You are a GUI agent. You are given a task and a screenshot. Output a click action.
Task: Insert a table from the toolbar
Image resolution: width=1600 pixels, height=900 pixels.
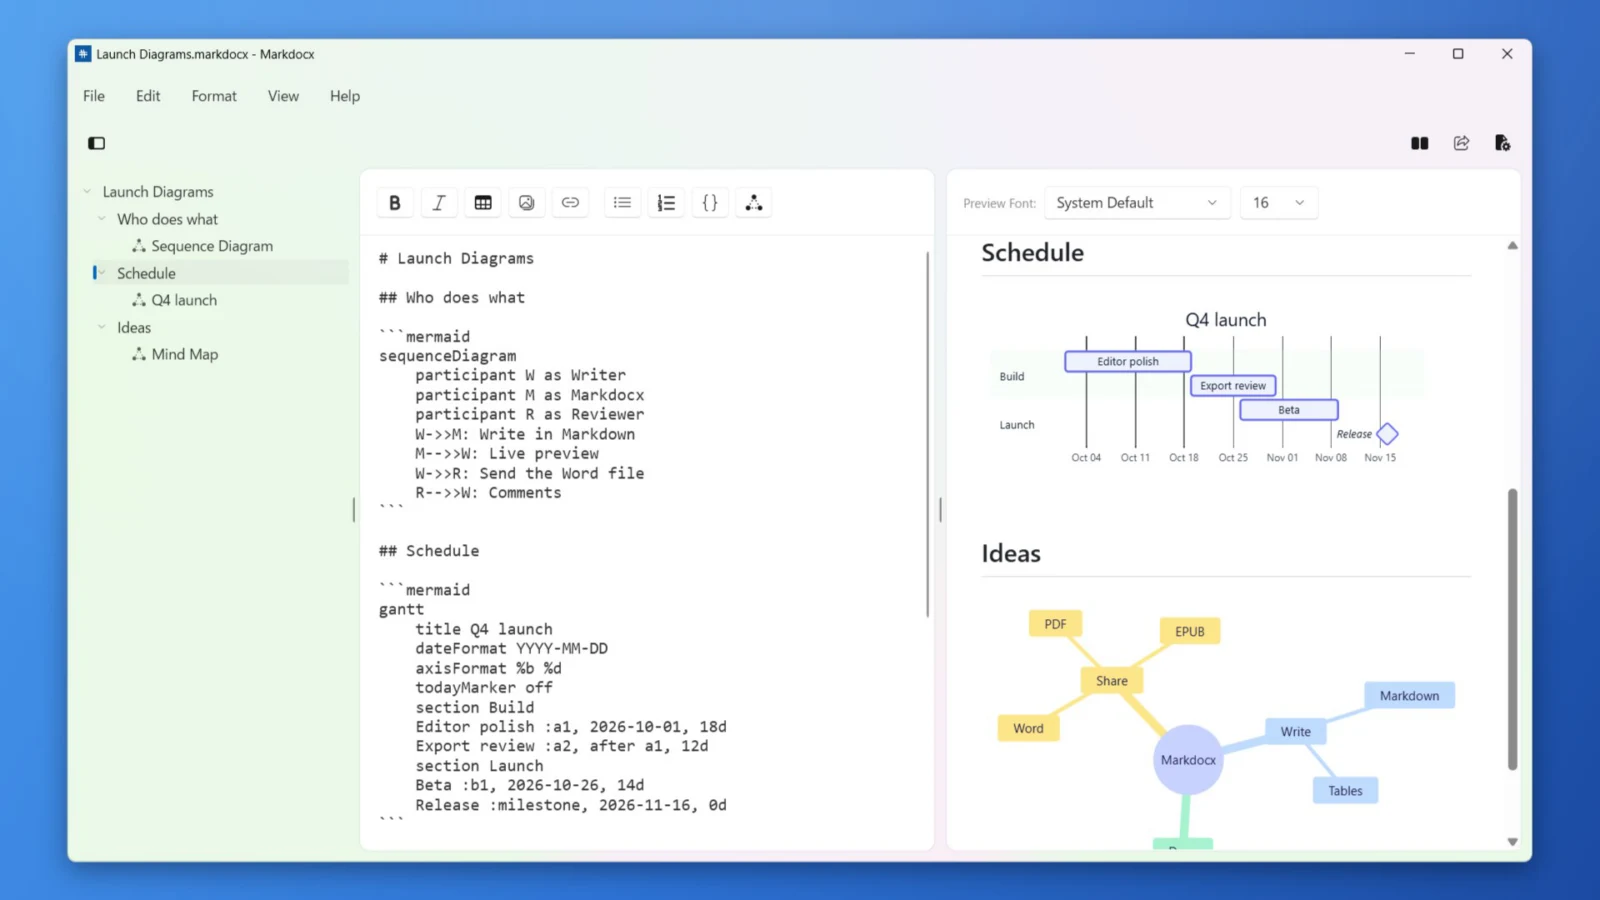tap(483, 203)
